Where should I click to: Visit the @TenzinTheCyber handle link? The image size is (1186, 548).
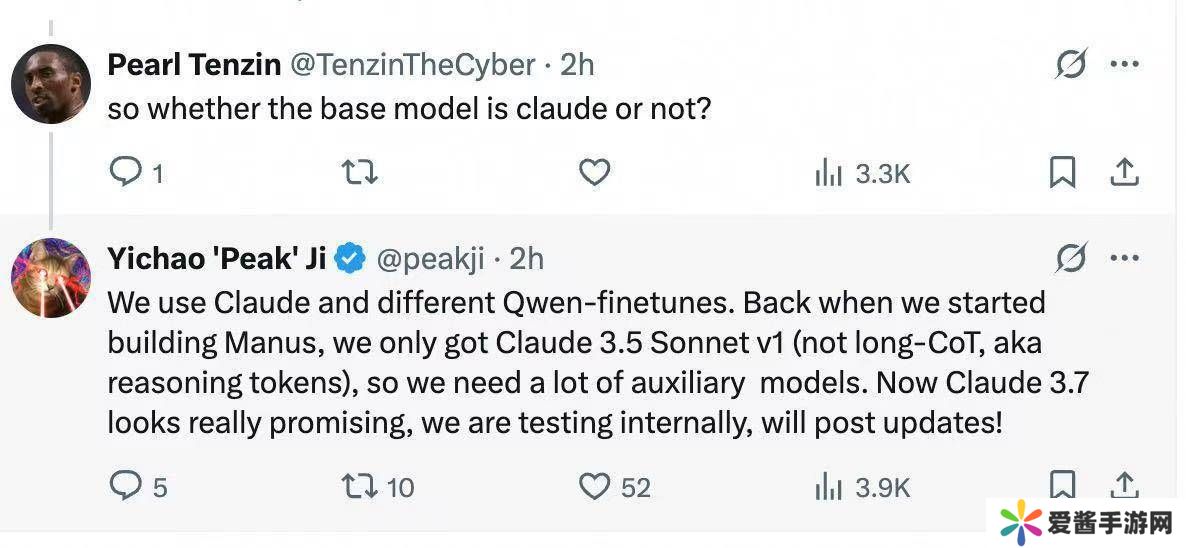pyautogui.click(x=413, y=65)
